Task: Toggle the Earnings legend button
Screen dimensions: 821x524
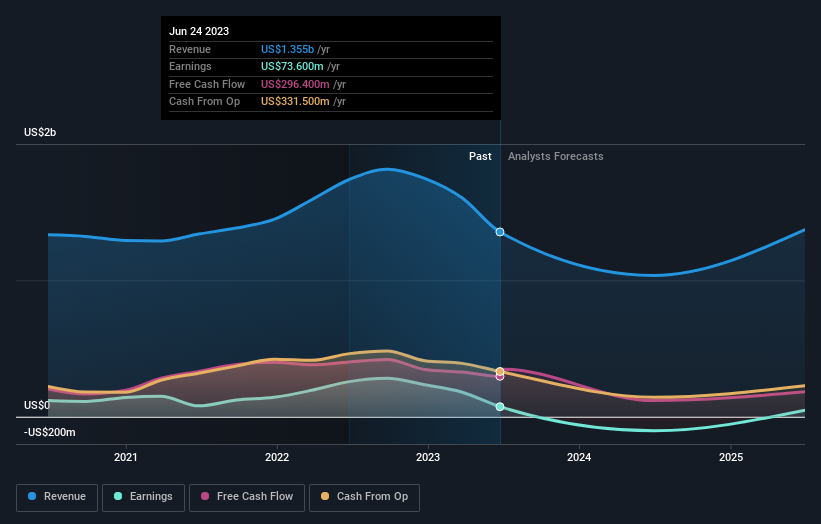Action: click(x=143, y=497)
